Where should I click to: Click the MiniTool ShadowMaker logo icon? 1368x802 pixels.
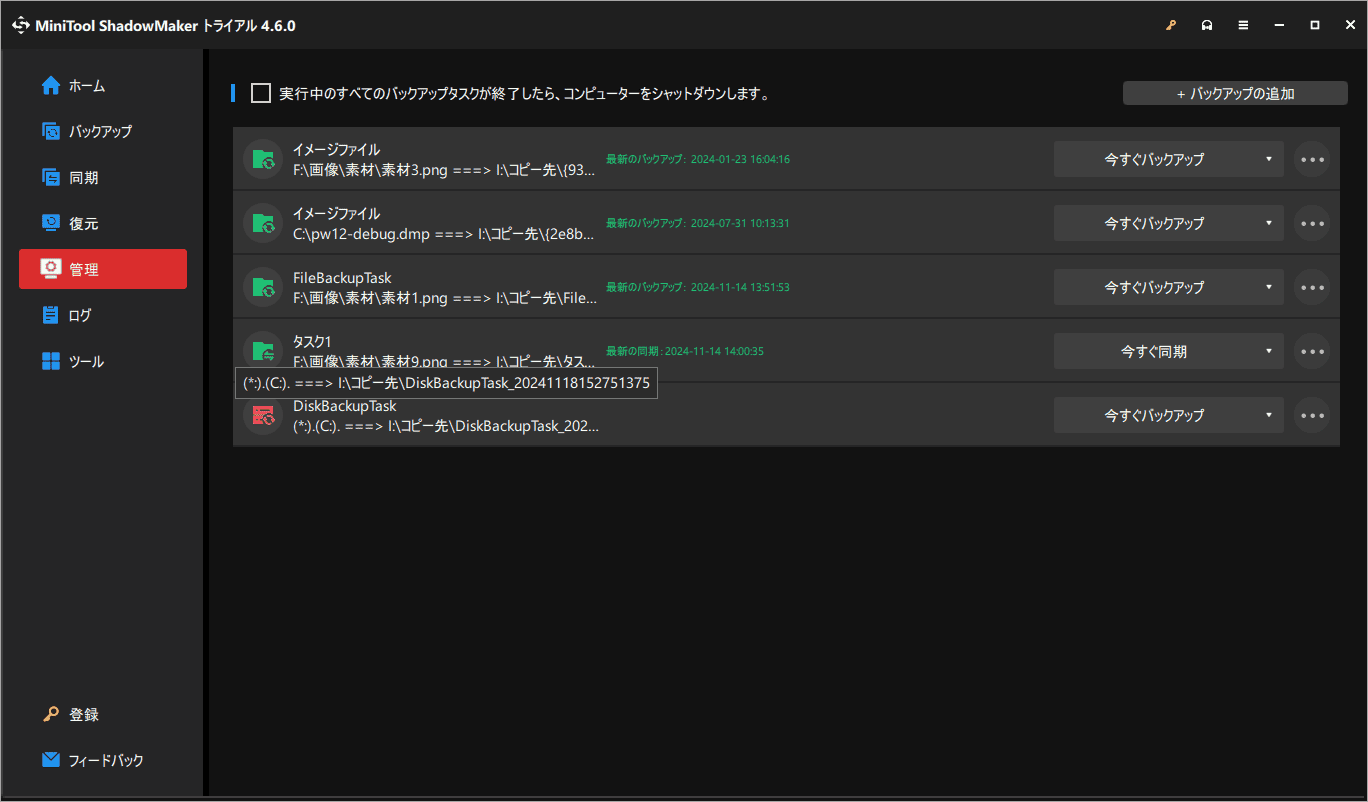click(20, 25)
